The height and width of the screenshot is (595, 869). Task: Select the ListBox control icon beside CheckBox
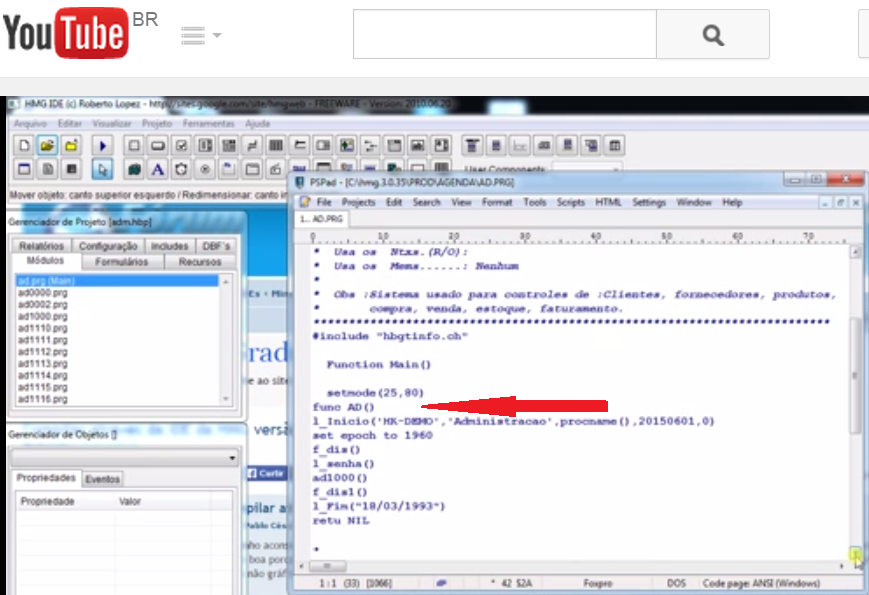coord(205,146)
